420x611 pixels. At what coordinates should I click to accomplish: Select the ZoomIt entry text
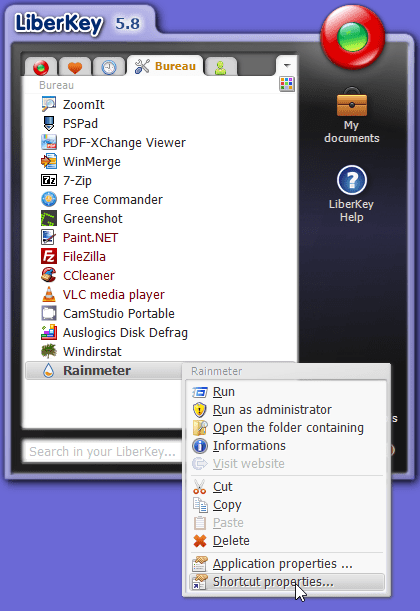84,104
